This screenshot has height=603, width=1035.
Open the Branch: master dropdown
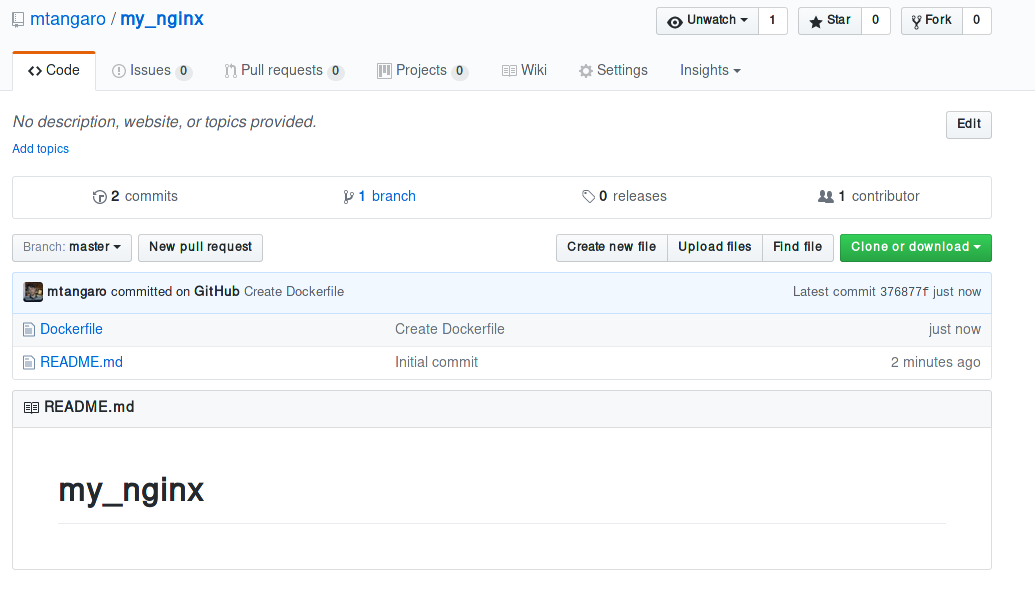(71, 247)
